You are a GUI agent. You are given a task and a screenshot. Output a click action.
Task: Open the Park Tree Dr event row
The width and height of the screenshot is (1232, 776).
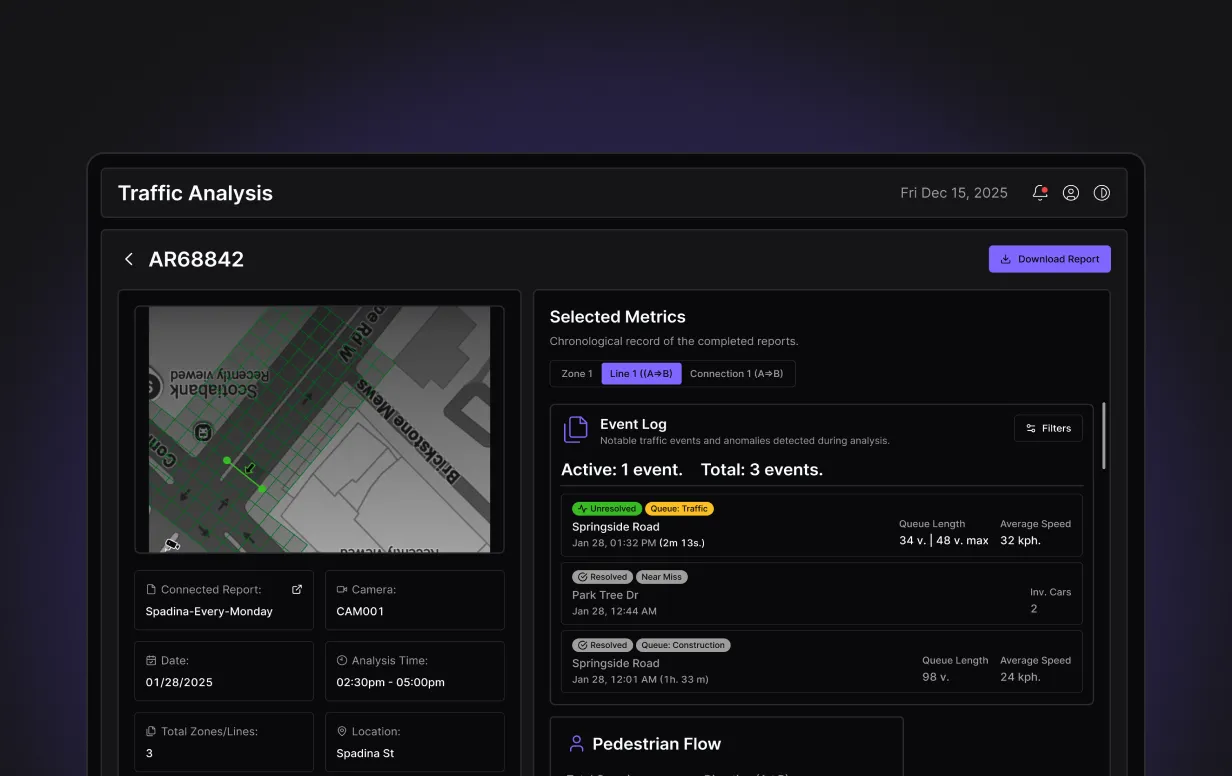coord(822,593)
